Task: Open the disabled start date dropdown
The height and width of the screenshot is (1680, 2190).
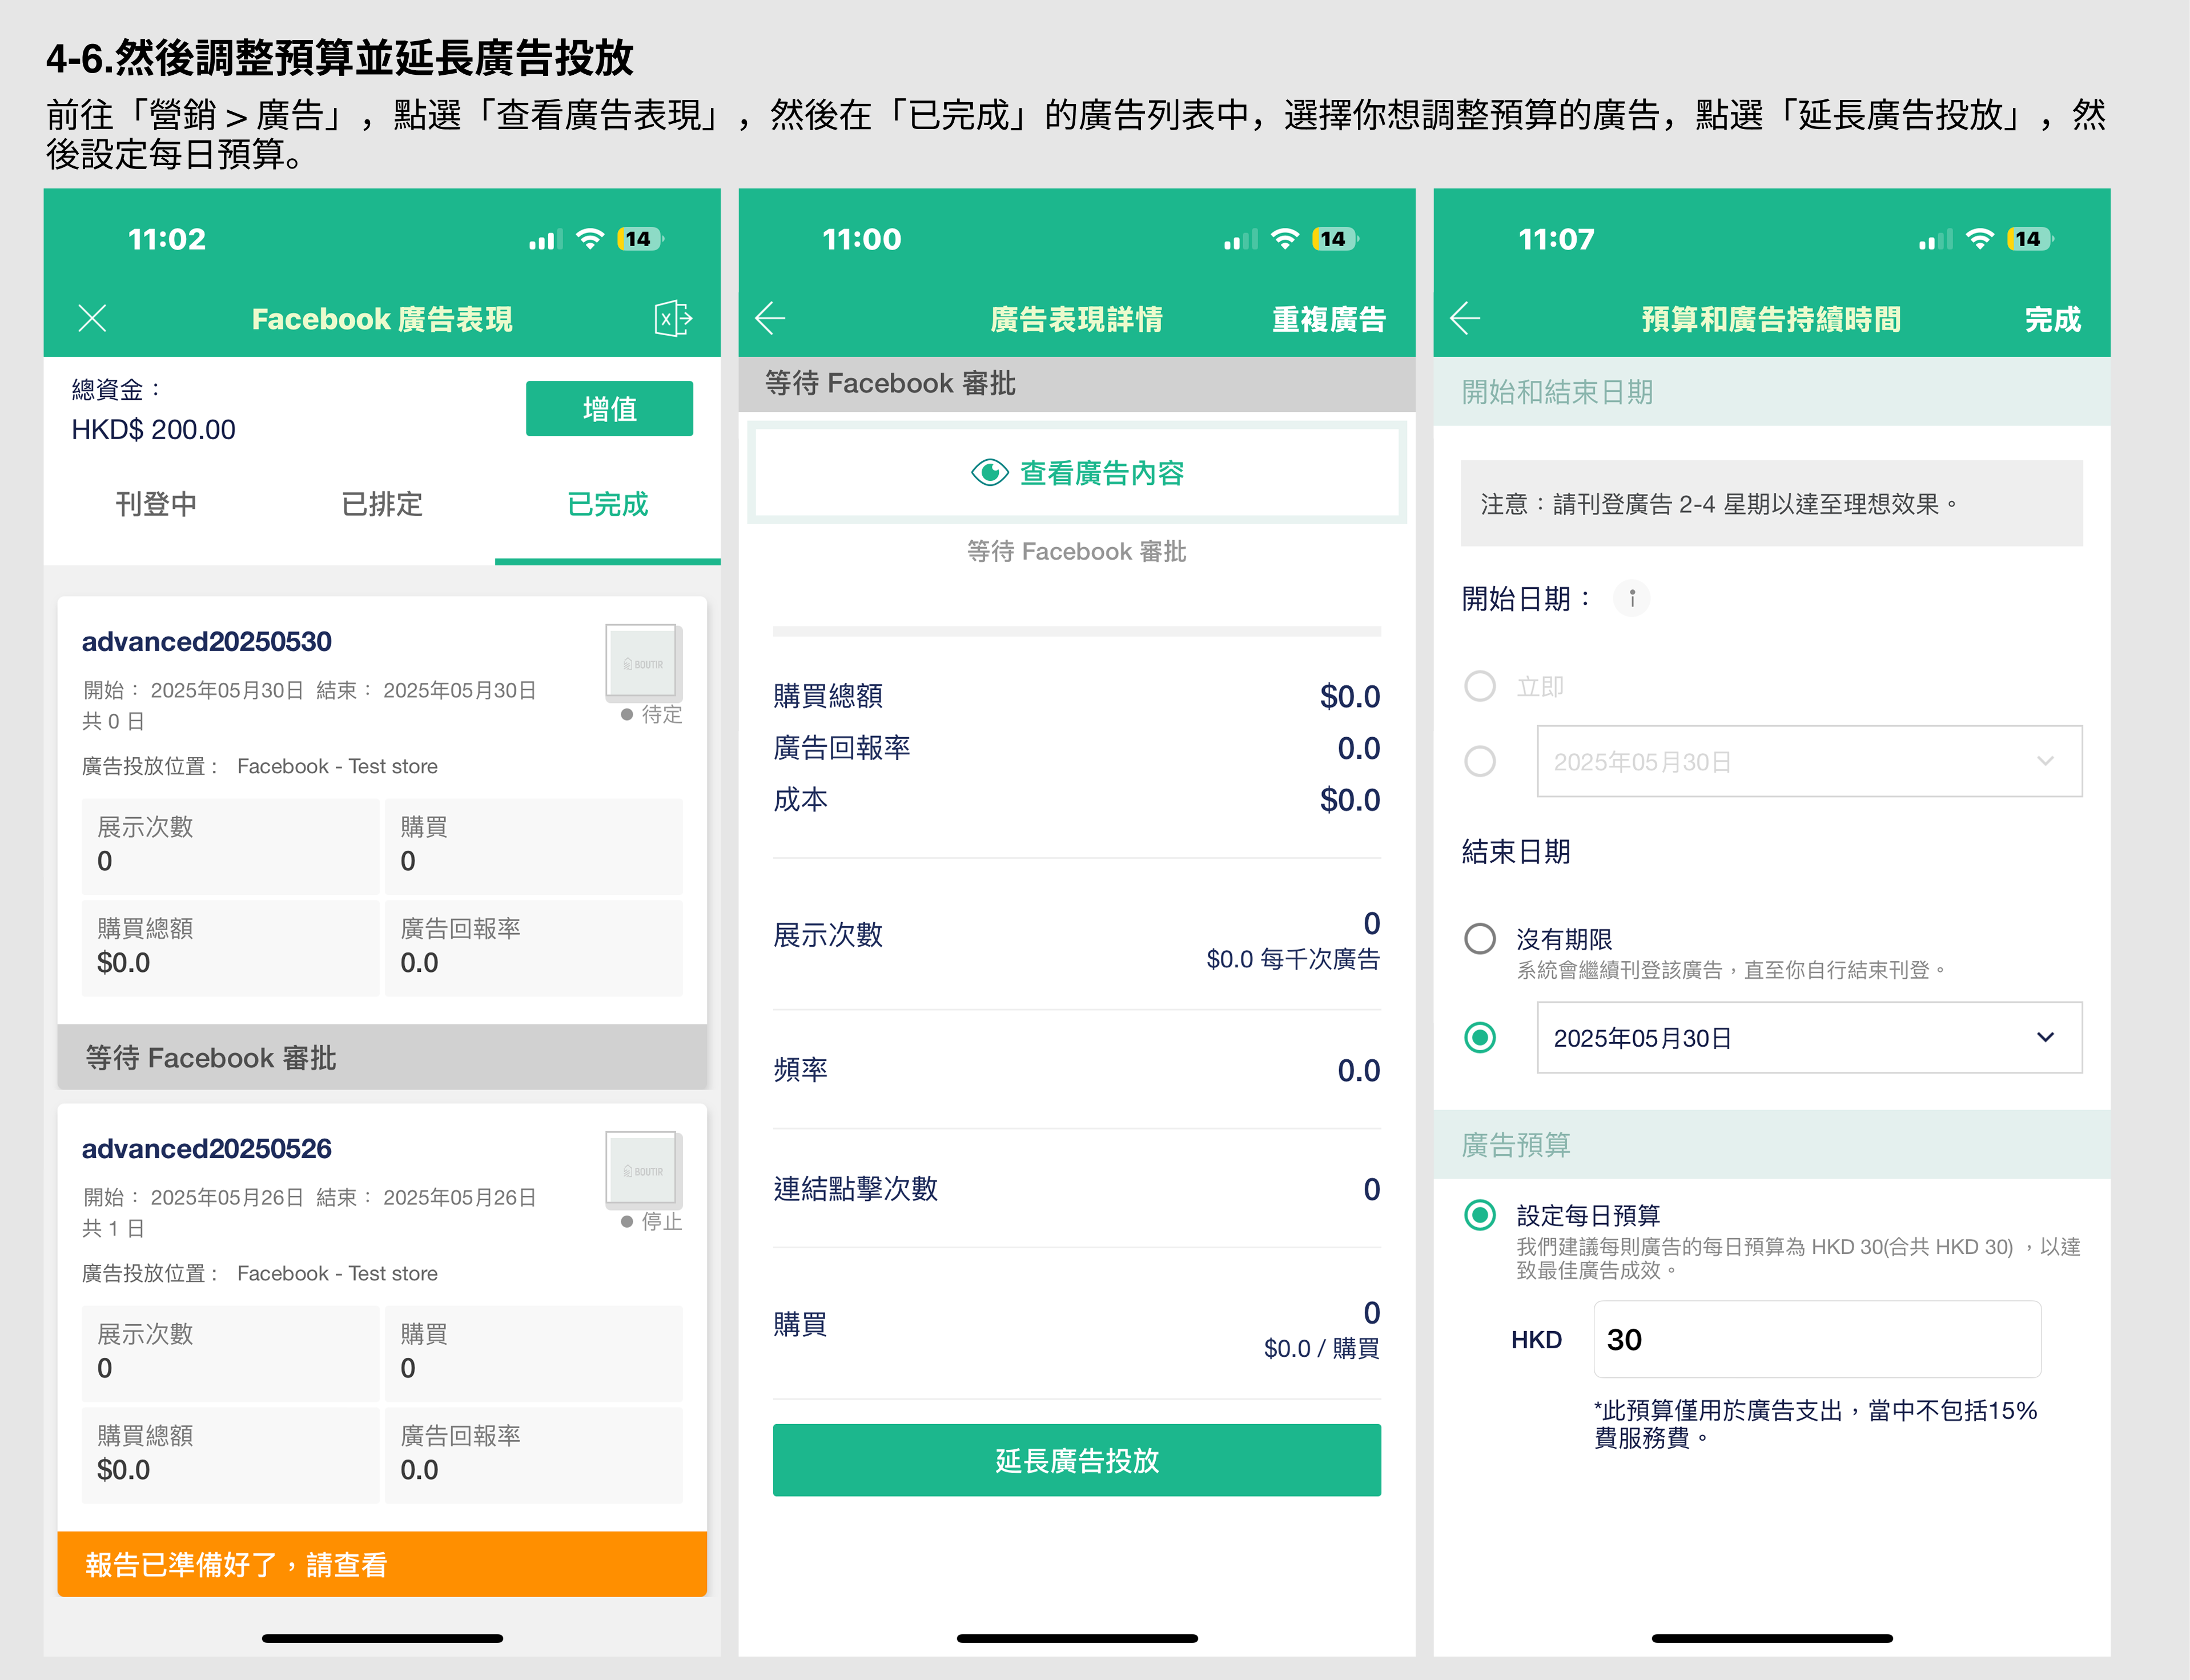Action: click(x=1809, y=761)
